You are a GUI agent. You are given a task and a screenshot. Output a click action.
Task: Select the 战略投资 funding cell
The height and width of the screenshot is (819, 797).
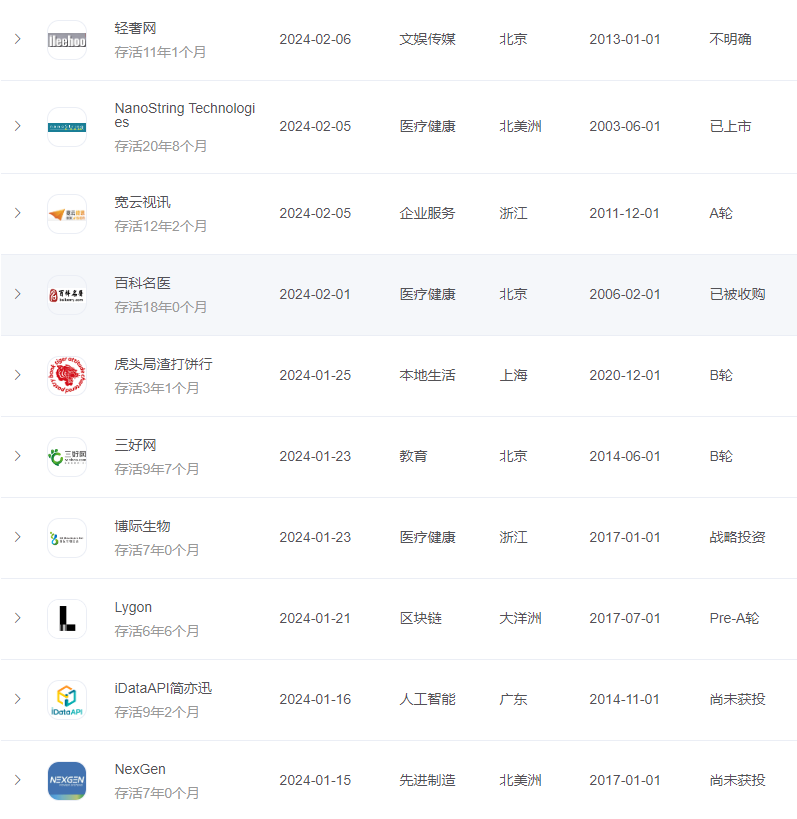[x=737, y=537]
